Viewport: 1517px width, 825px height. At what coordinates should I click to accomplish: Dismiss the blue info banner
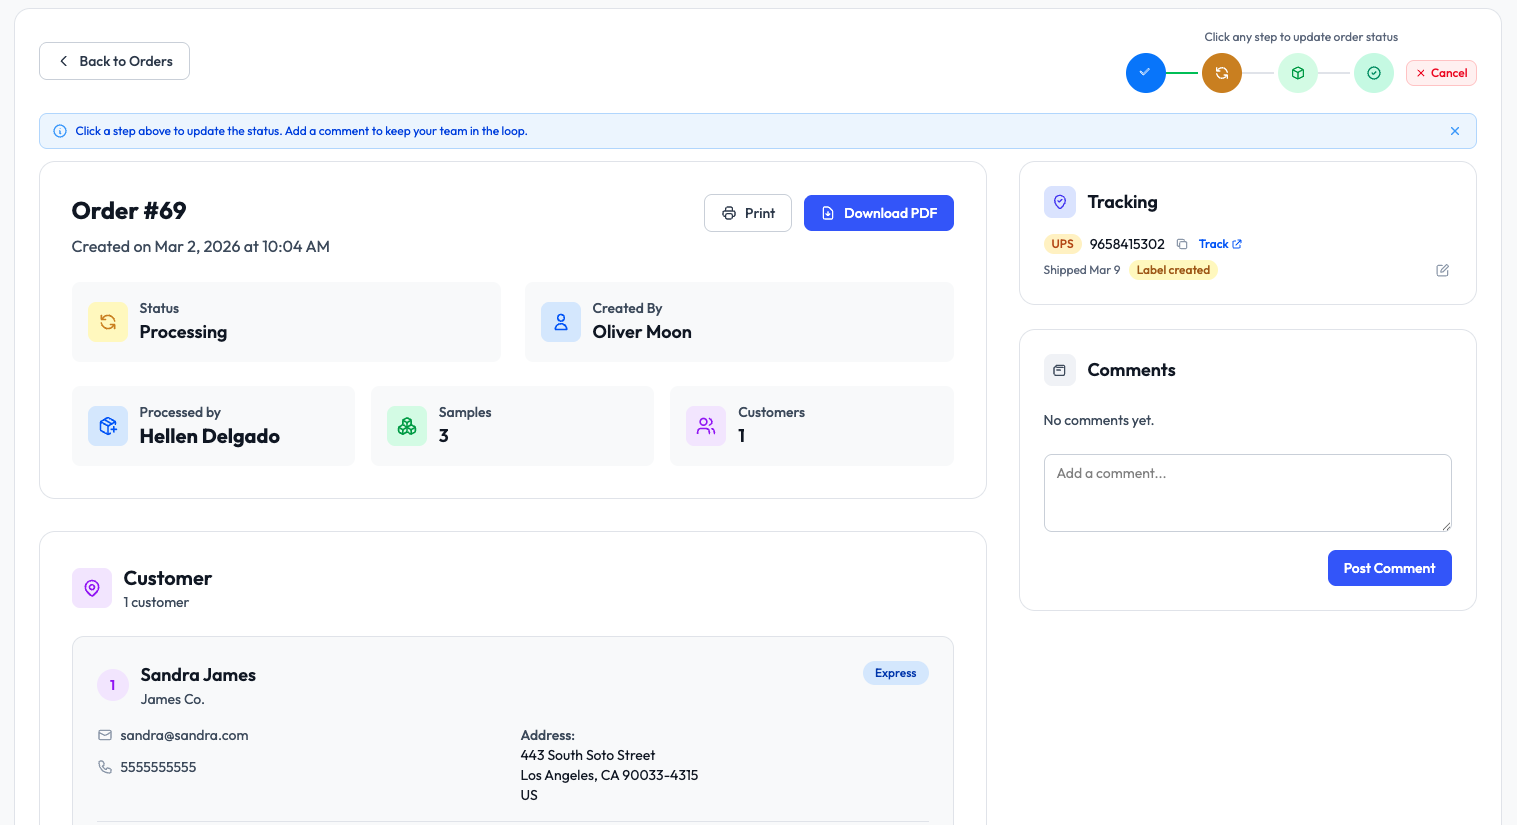[x=1454, y=131]
